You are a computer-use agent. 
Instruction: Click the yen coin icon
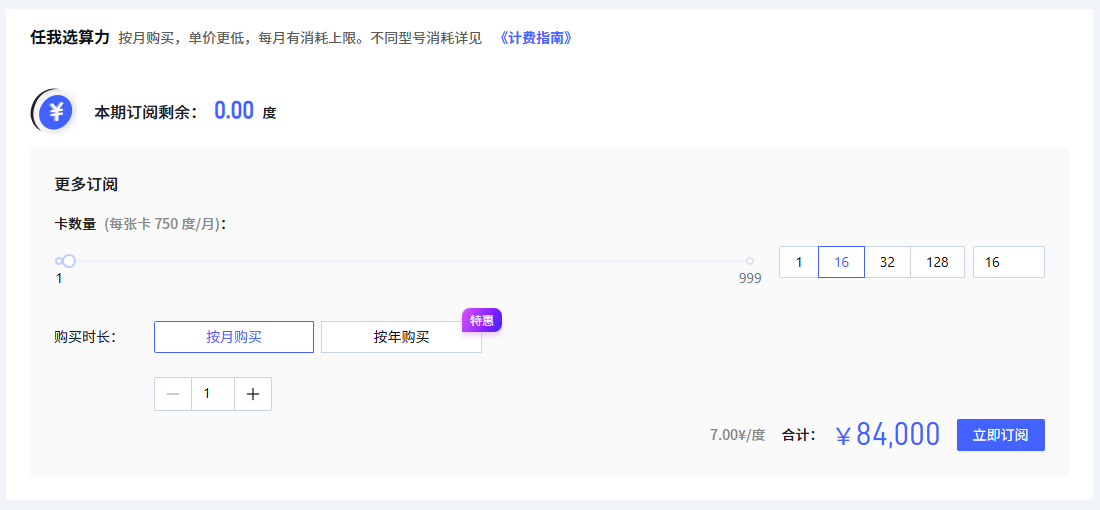[54, 111]
